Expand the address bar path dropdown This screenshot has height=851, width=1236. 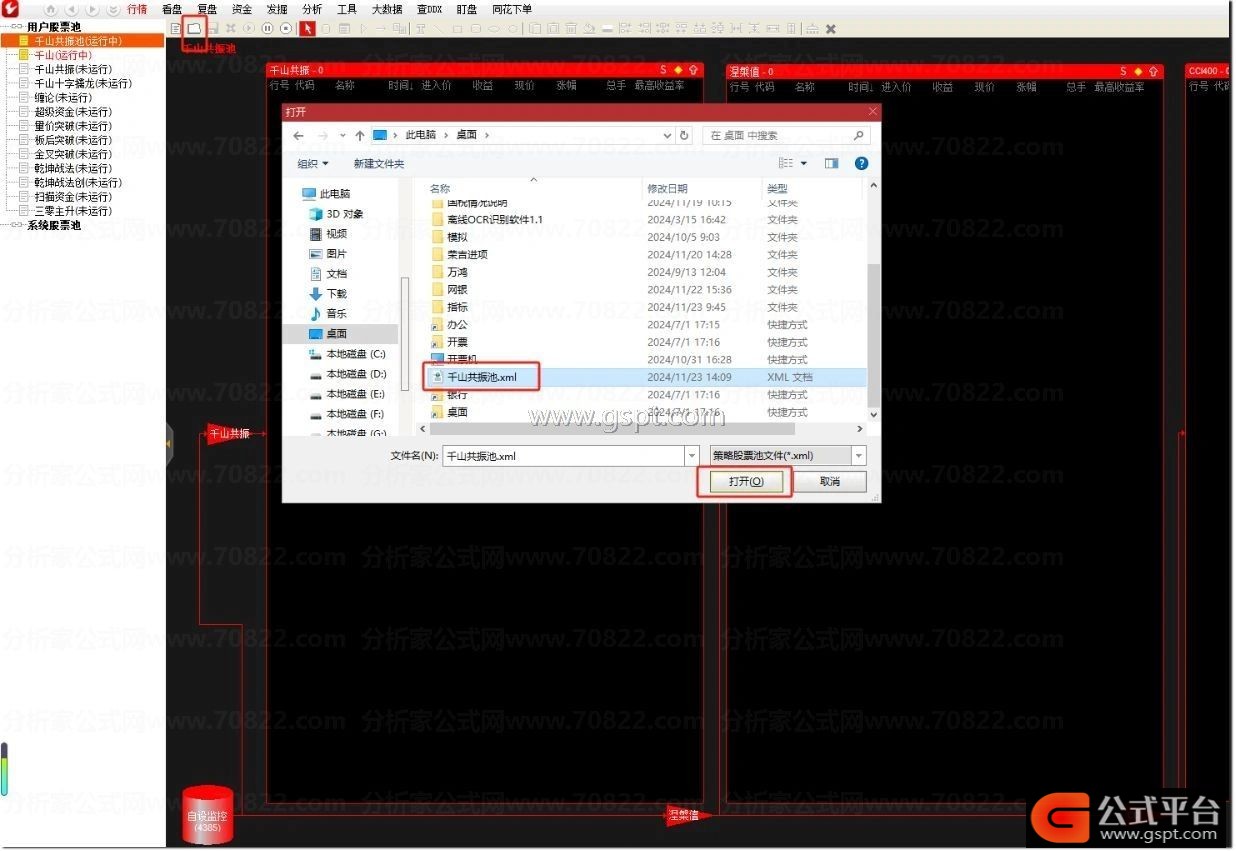667,135
